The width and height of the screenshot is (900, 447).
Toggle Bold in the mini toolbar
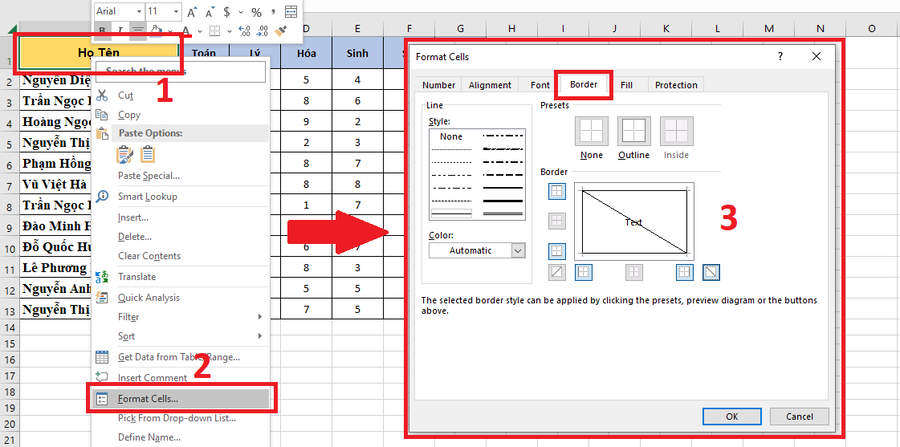click(103, 30)
